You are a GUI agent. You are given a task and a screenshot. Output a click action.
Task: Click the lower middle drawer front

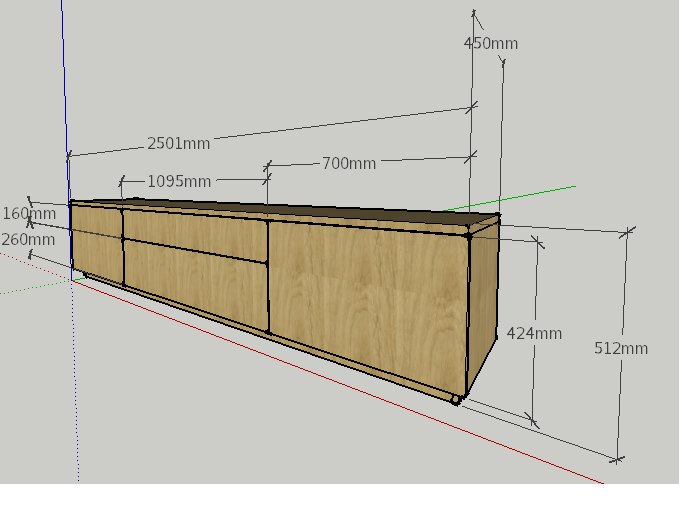click(x=196, y=283)
